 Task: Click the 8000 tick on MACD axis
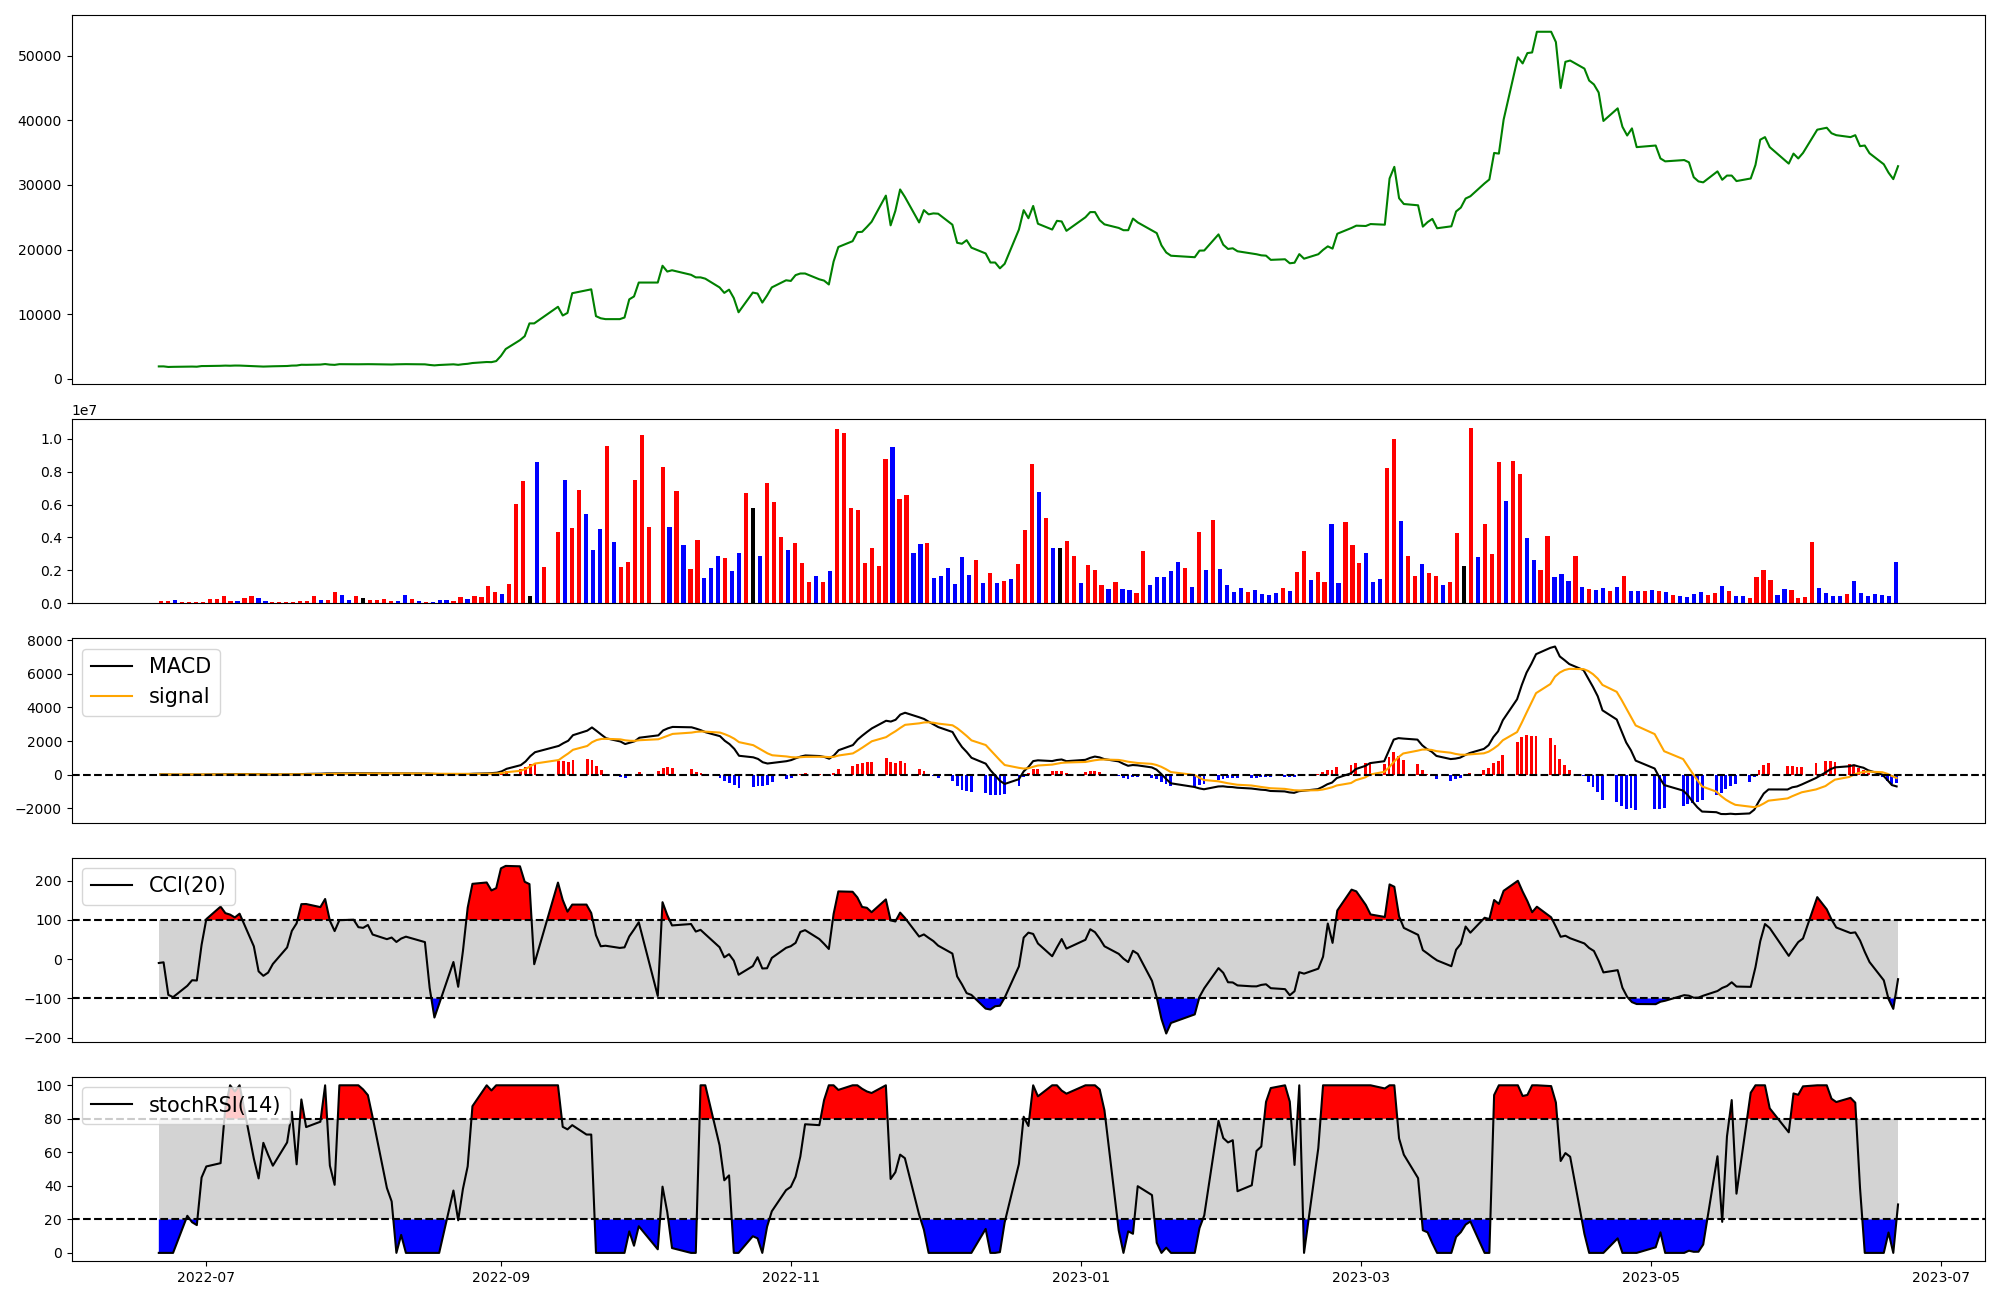[44, 641]
